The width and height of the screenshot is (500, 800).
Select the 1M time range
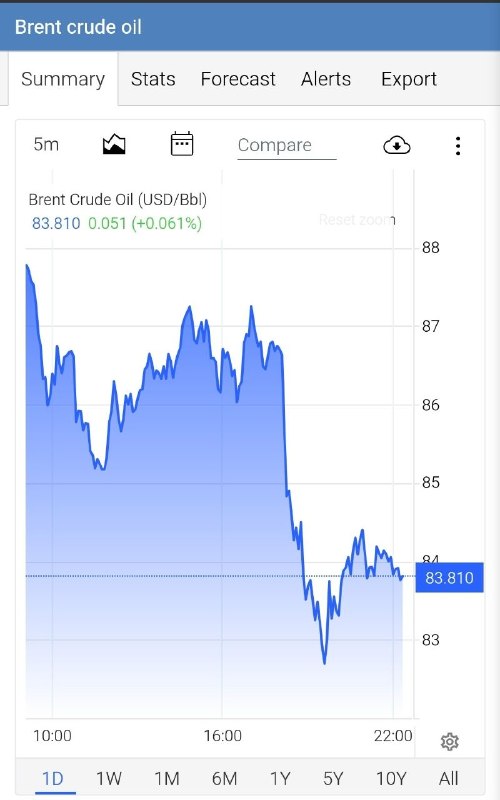pyautogui.click(x=167, y=779)
